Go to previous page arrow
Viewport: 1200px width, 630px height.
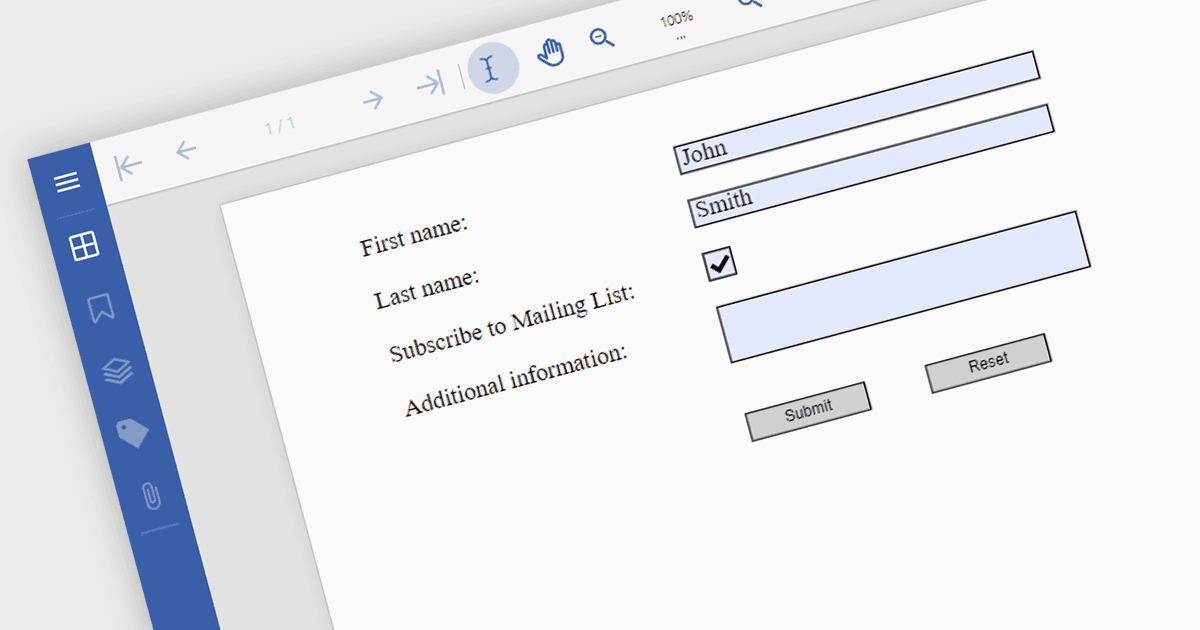186,150
